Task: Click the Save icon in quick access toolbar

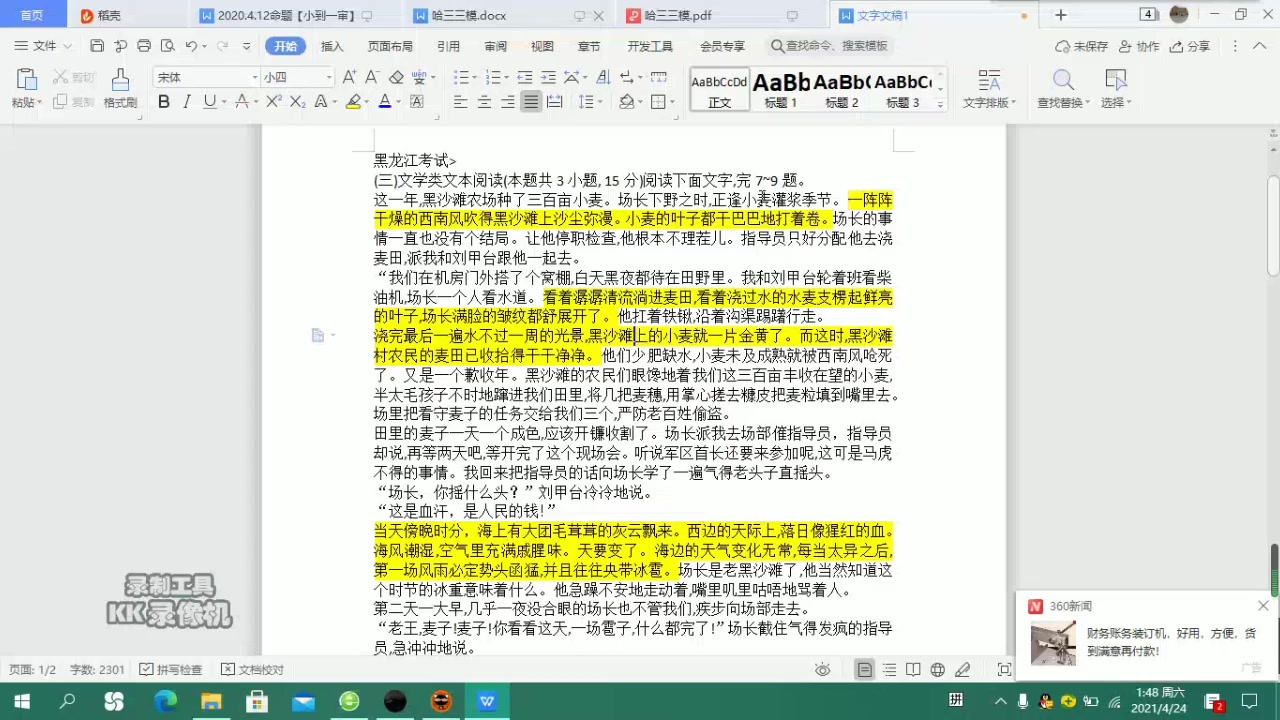Action: coord(97,46)
